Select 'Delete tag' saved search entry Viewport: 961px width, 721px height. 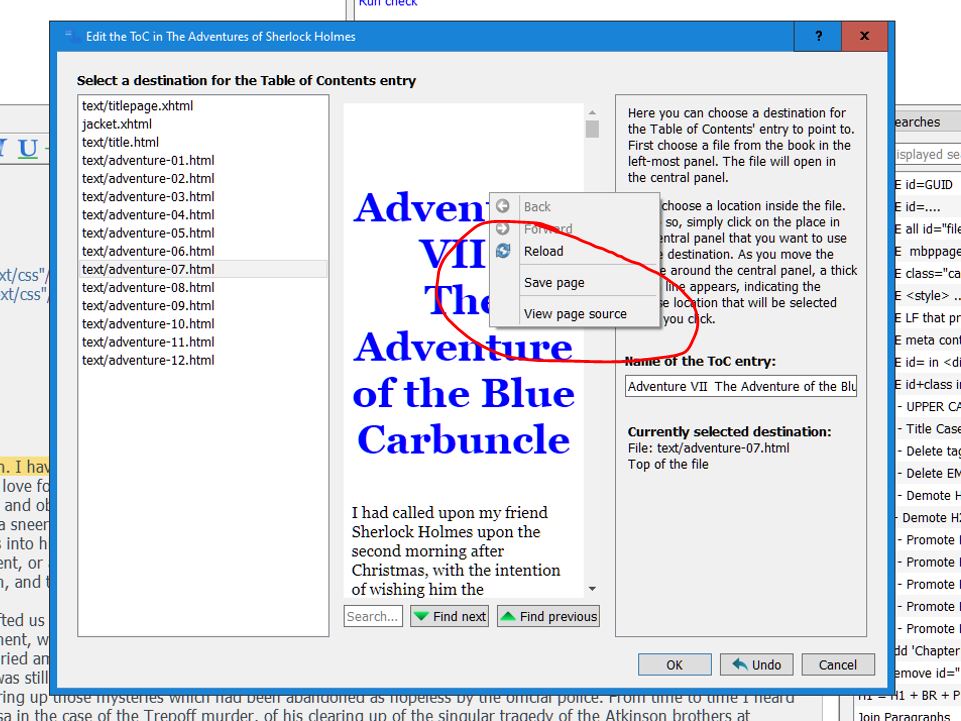tap(928, 451)
